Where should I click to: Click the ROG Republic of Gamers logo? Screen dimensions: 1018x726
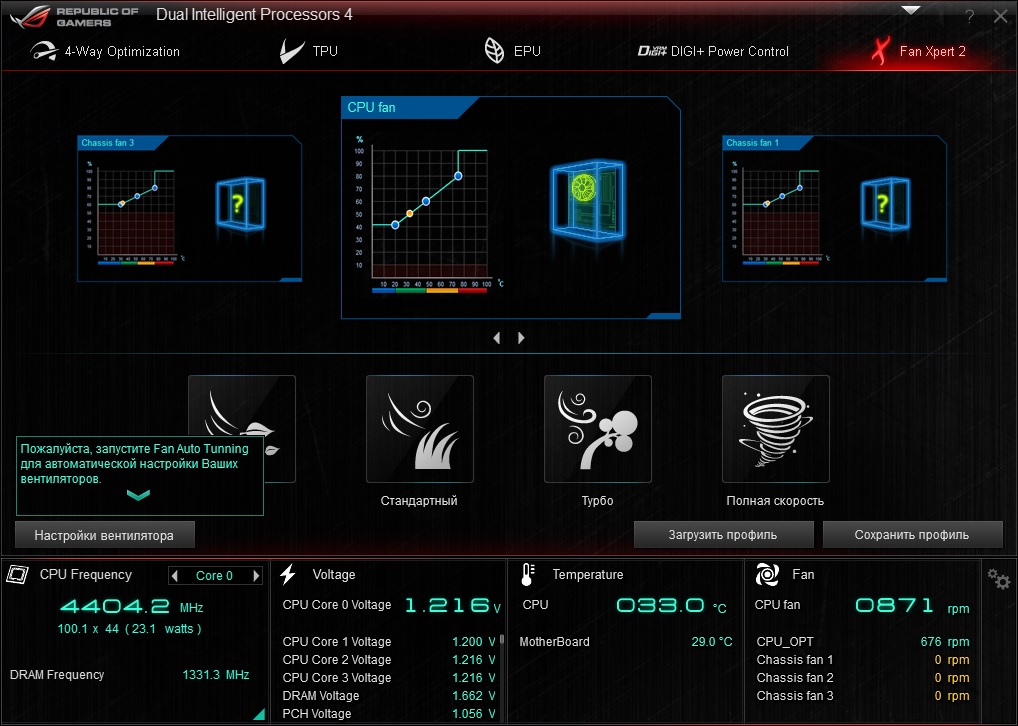click(74, 17)
